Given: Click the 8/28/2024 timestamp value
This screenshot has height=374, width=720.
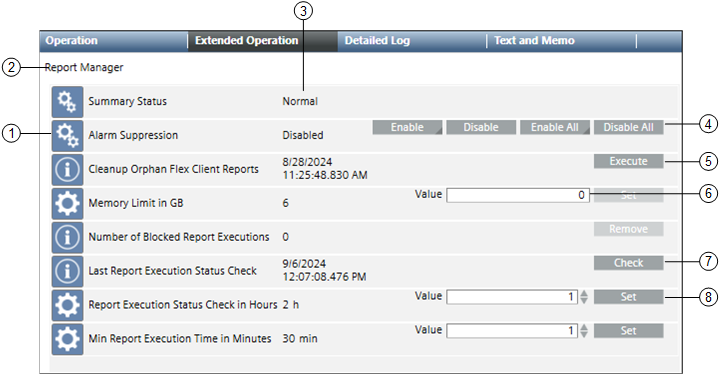Looking at the screenshot, I should coord(325,169).
